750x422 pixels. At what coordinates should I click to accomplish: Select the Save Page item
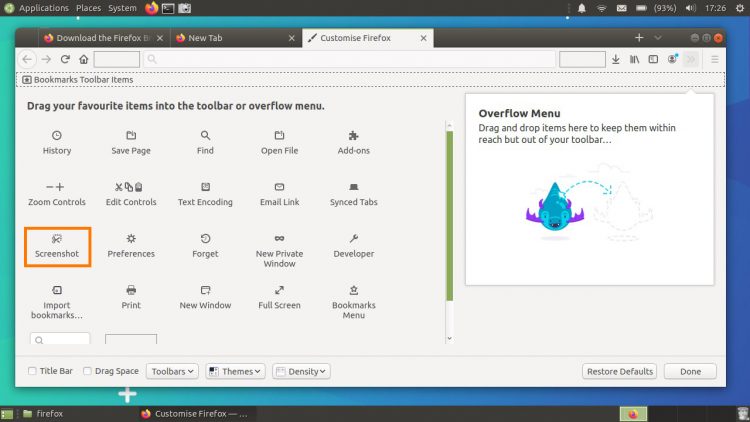[x=131, y=143]
